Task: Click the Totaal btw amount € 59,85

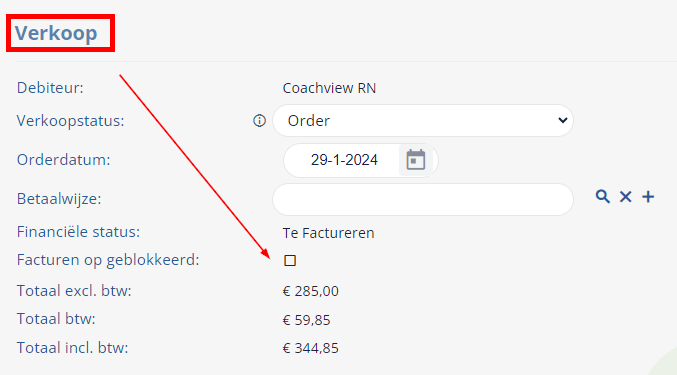Action: click(x=307, y=320)
